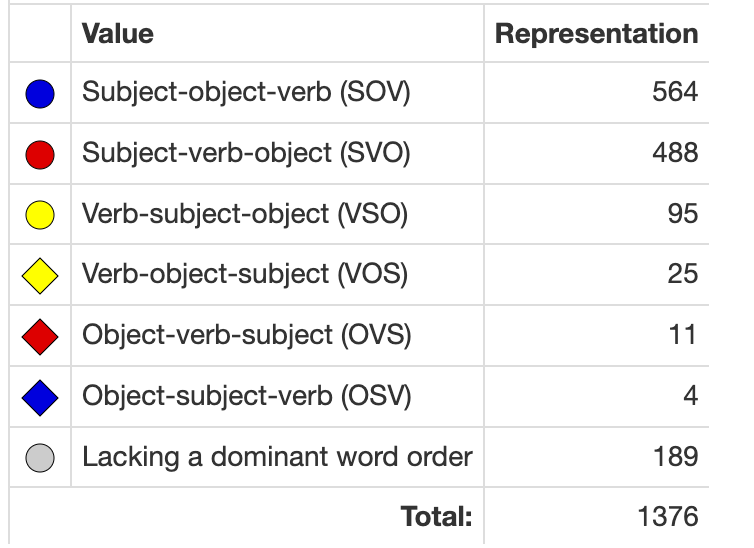
Task: Click the blue circle SOV icon
Action: click(x=40, y=94)
